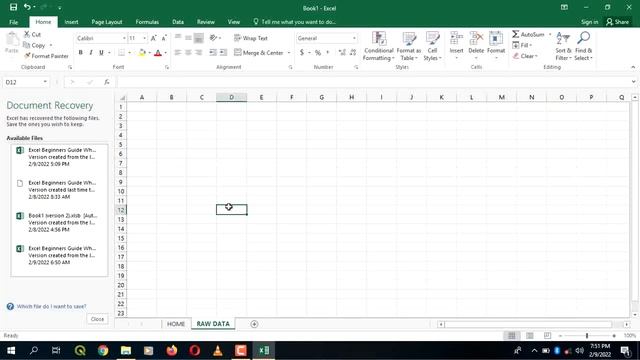Open Format as Table gallery
Viewport: 640px width, 360px height.
409,46
